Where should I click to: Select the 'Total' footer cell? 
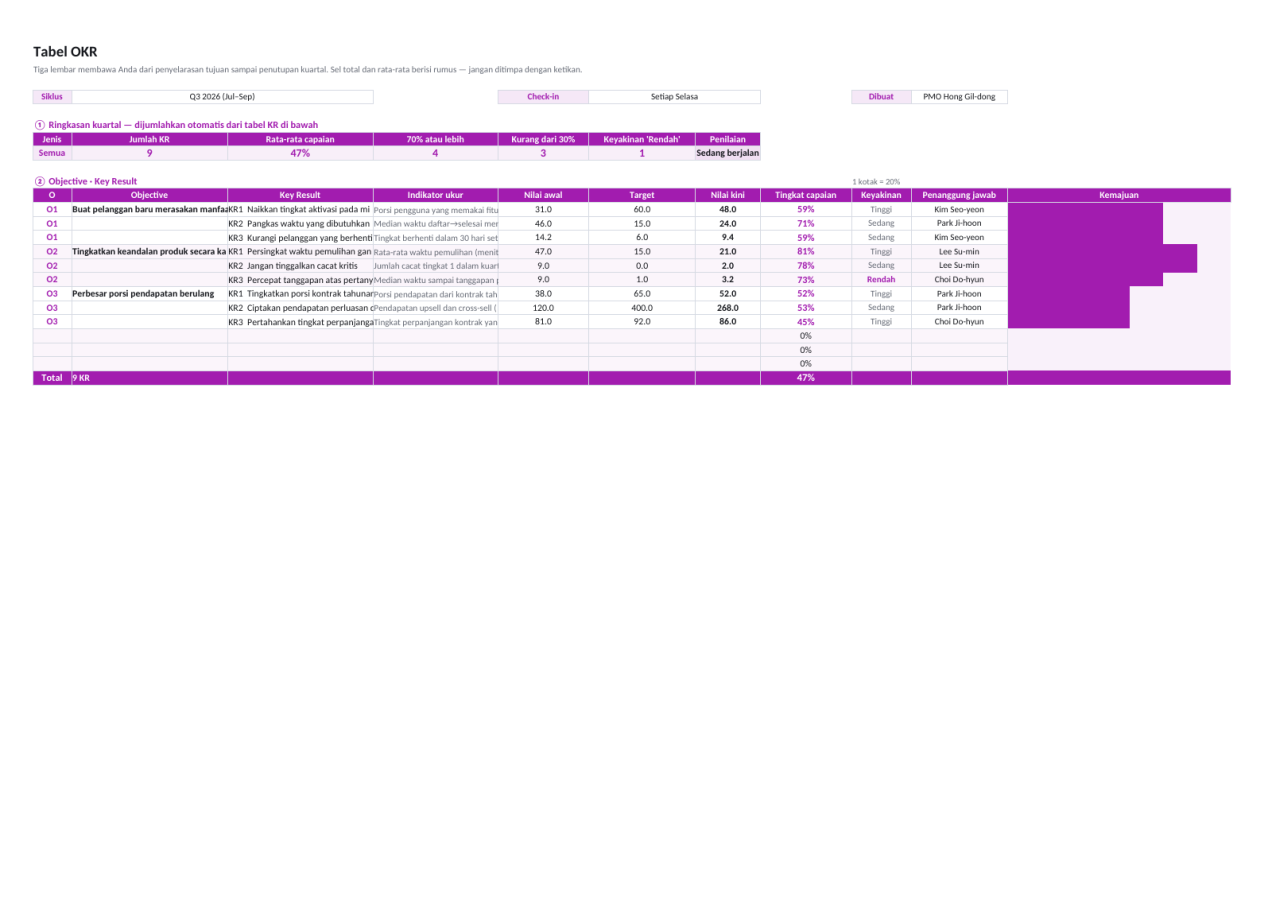click(x=52, y=377)
